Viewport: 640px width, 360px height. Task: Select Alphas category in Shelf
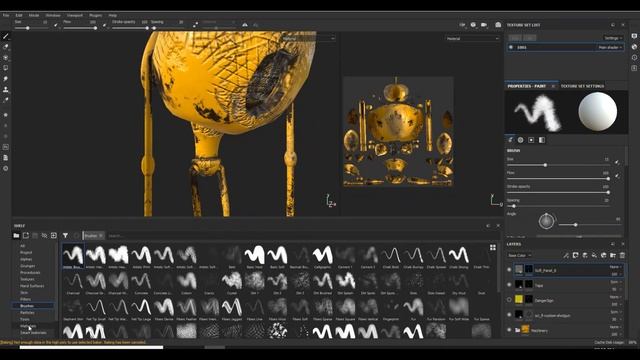[x=26, y=259]
